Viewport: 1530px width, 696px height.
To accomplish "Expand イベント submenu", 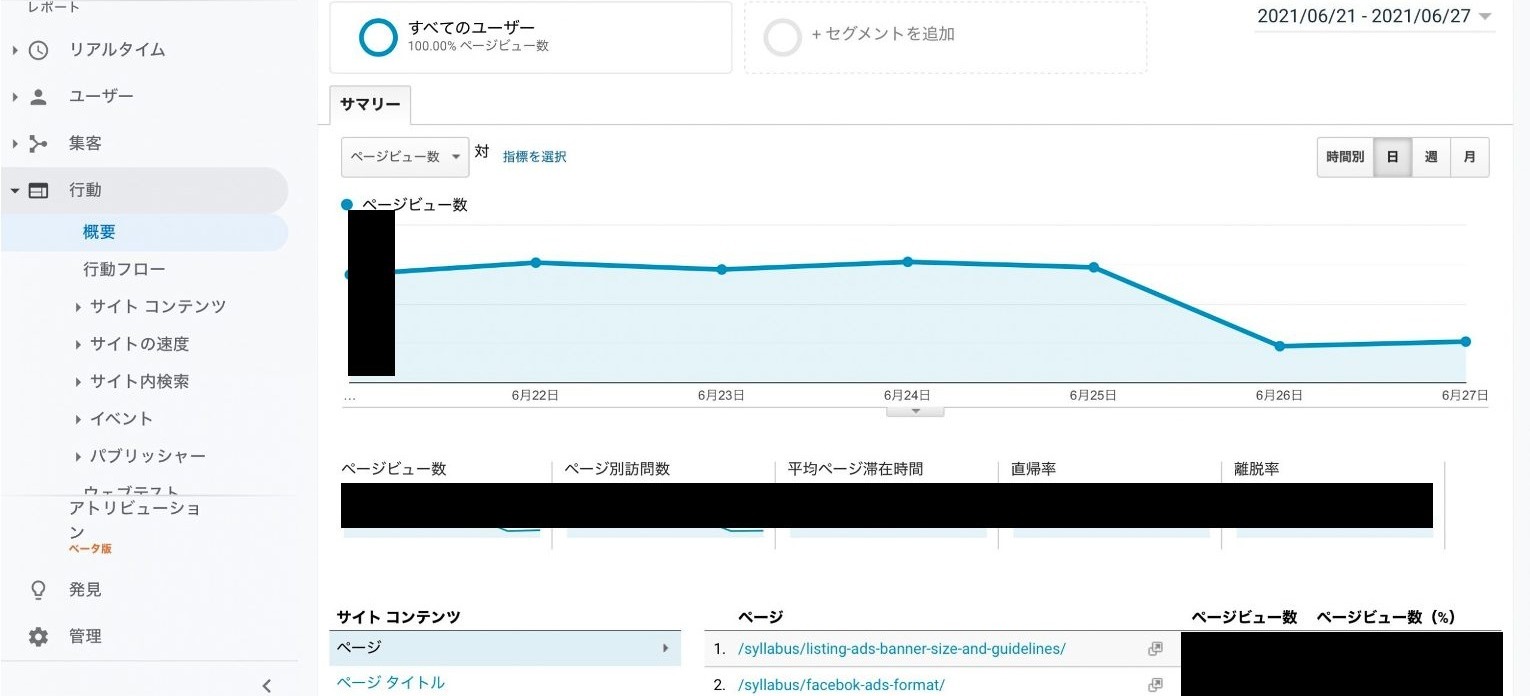I will pos(78,419).
